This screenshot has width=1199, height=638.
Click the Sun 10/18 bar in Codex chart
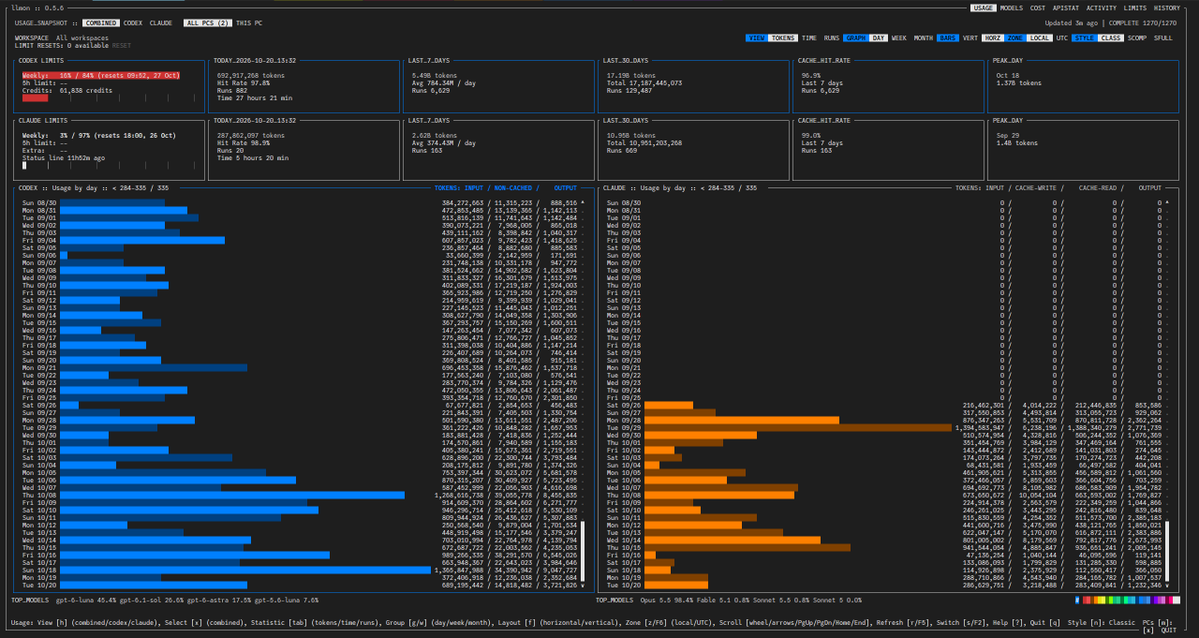coord(245,570)
